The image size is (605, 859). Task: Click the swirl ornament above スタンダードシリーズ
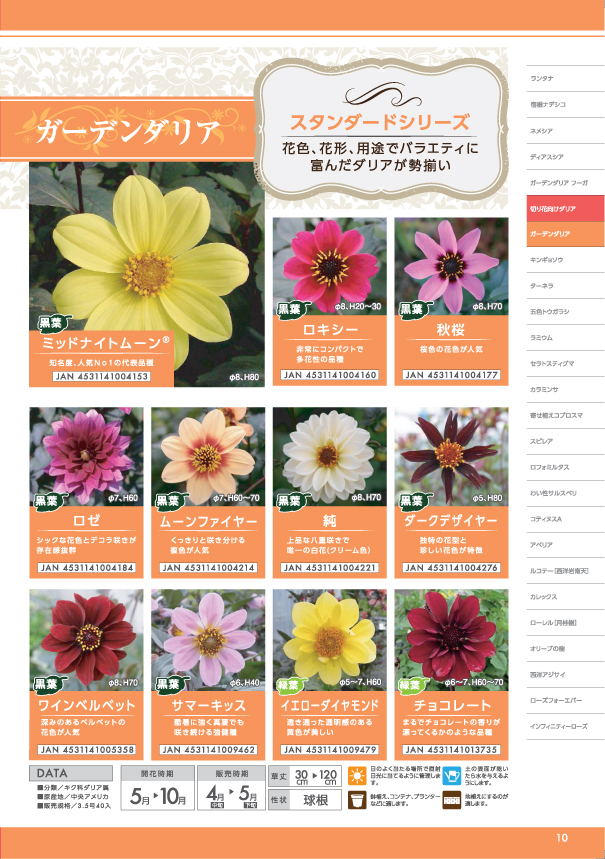pyautogui.click(x=382, y=94)
